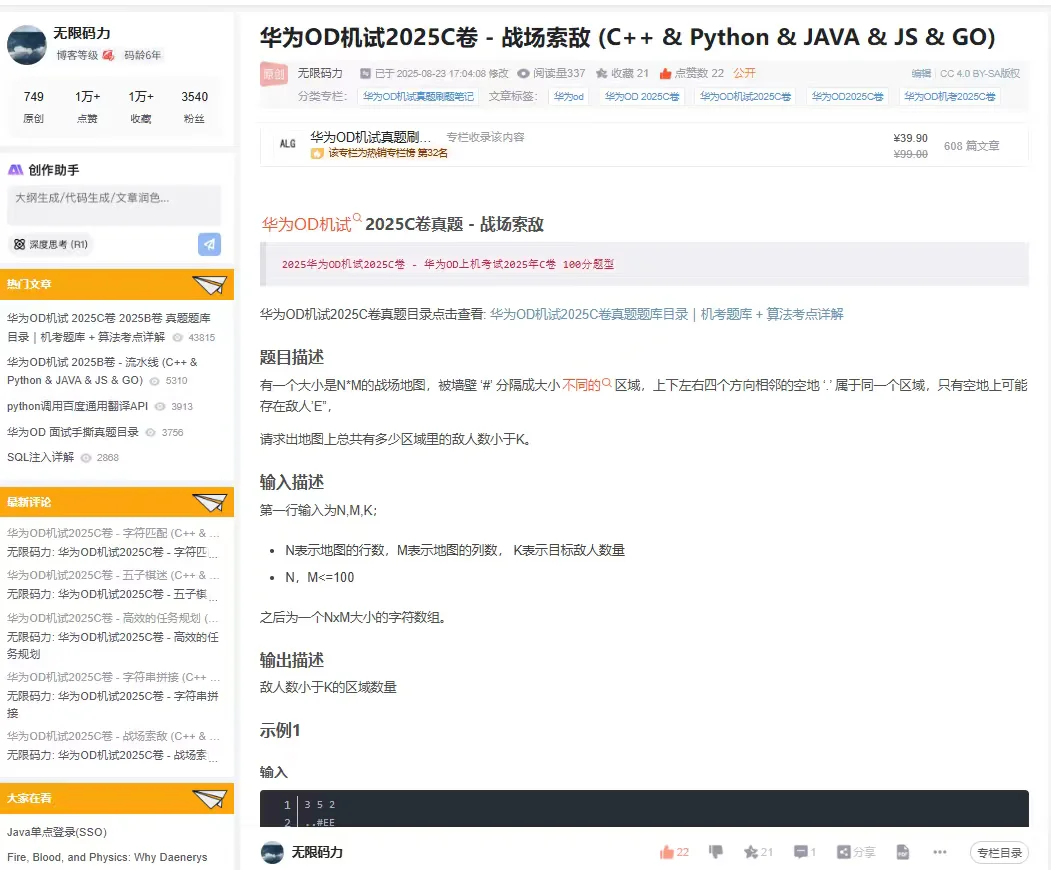Open the author avatar in sidebar
The height and width of the screenshot is (870, 1051).
point(27,45)
